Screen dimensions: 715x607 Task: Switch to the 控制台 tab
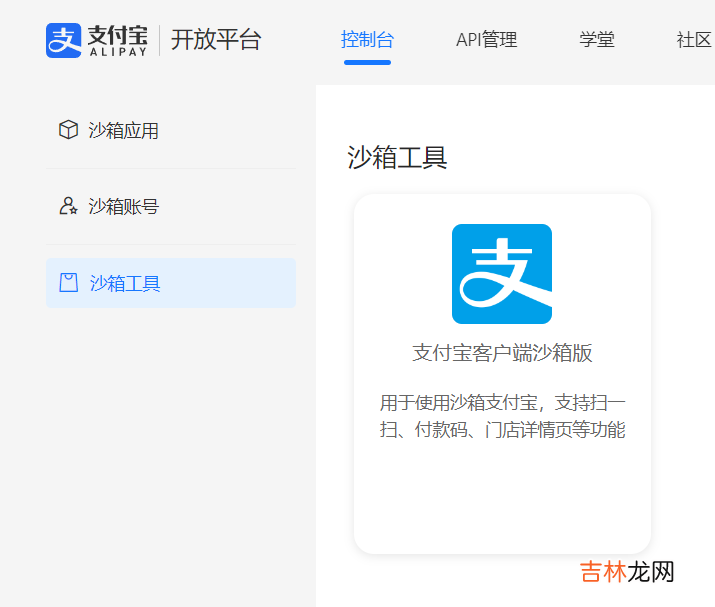coord(367,40)
